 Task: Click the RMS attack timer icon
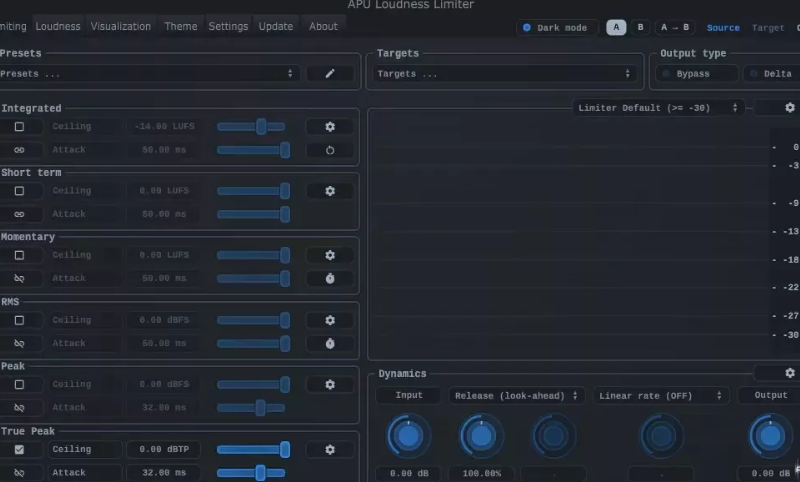click(330, 344)
